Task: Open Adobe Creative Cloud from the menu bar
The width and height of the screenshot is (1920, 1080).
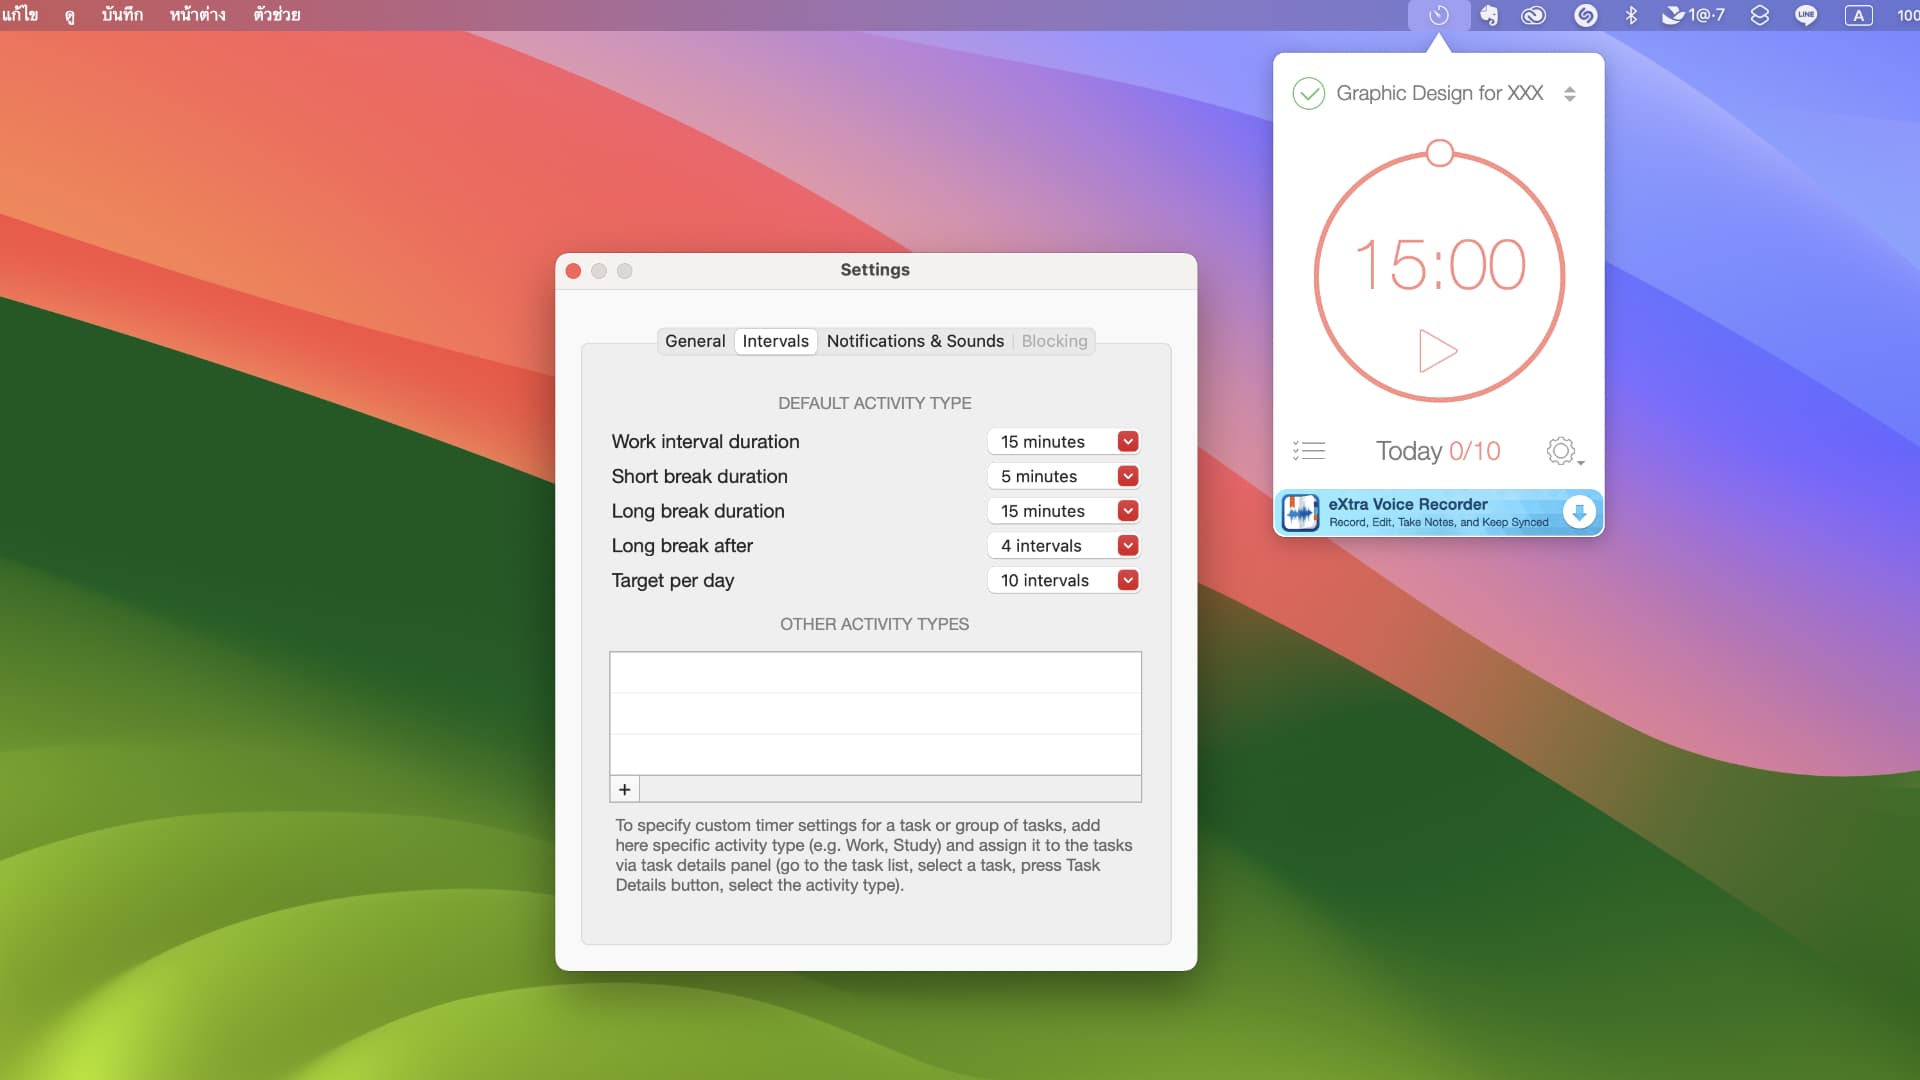Action: click(1533, 15)
